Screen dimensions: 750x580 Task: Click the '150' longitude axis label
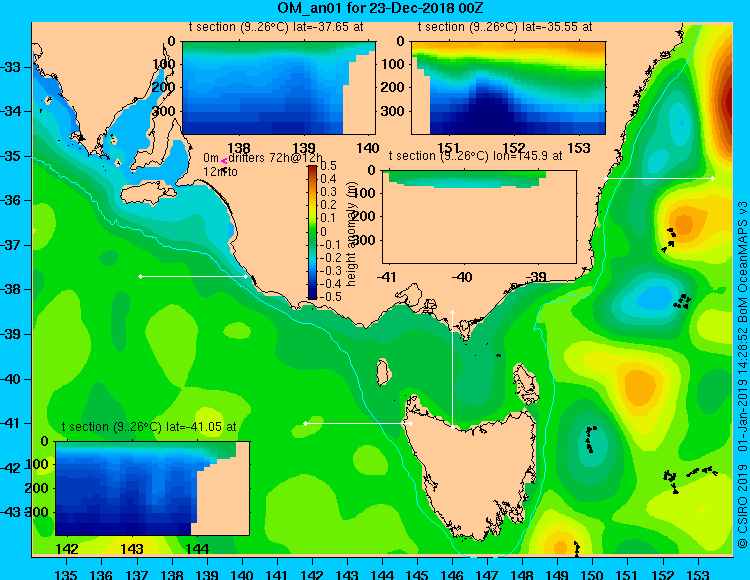(593, 575)
